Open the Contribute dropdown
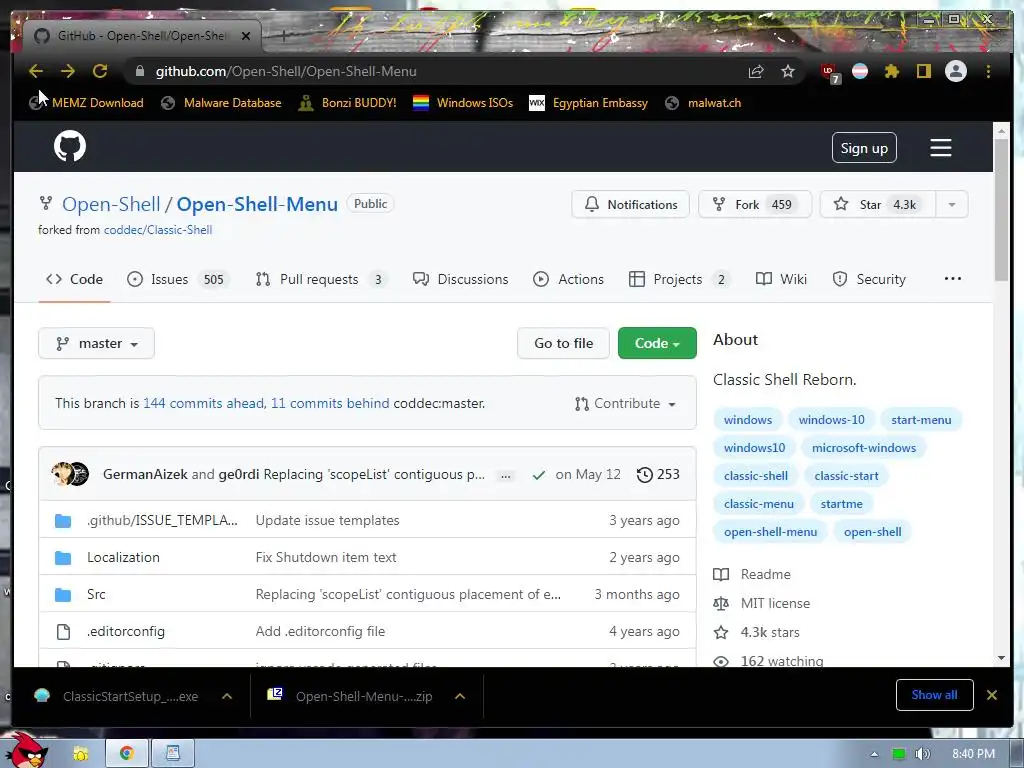The height and width of the screenshot is (768, 1024). click(x=625, y=404)
